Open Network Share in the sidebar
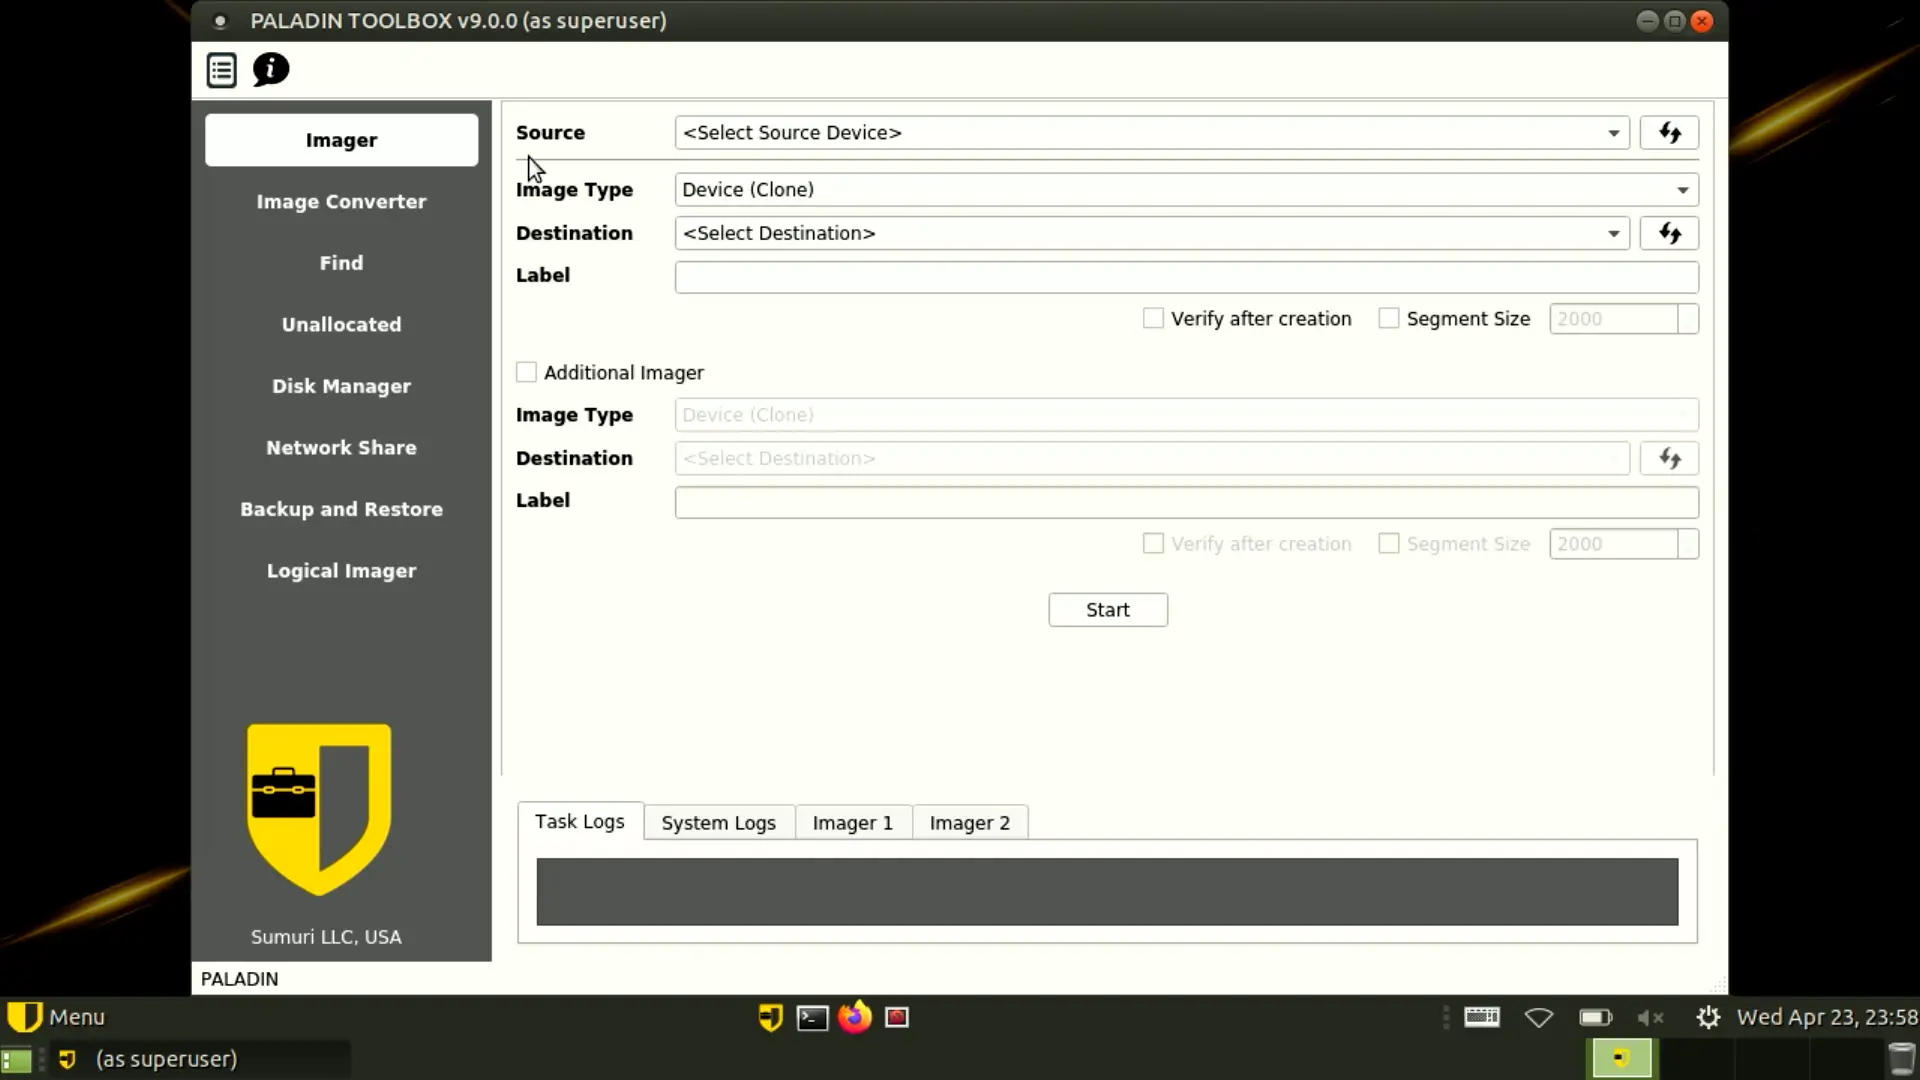Image resolution: width=1920 pixels, height=1080 pixels. pos(341,448)
